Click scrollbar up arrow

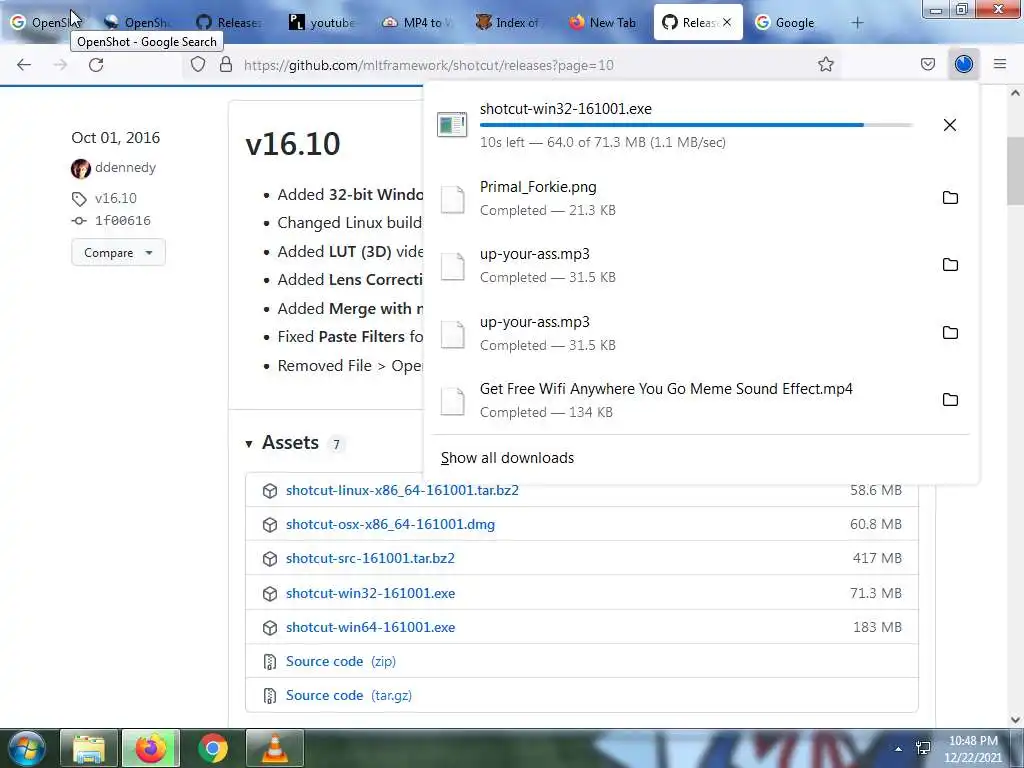(1015, 93)
